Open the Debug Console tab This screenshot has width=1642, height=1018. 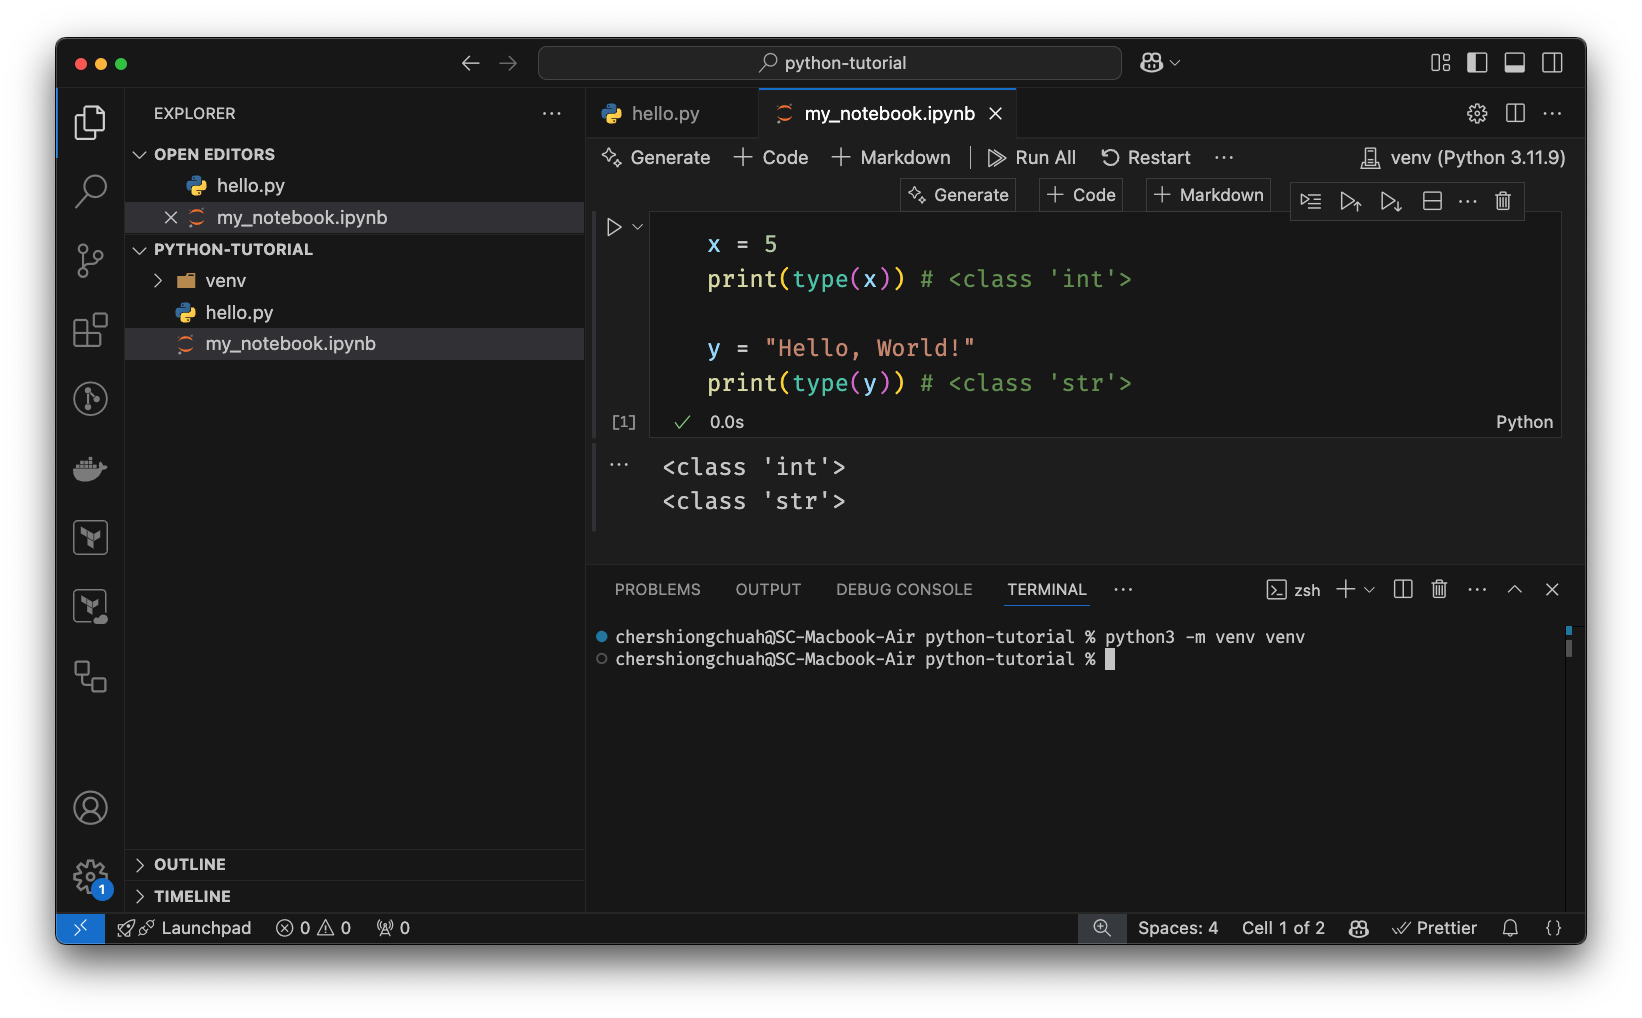(904, 590)
